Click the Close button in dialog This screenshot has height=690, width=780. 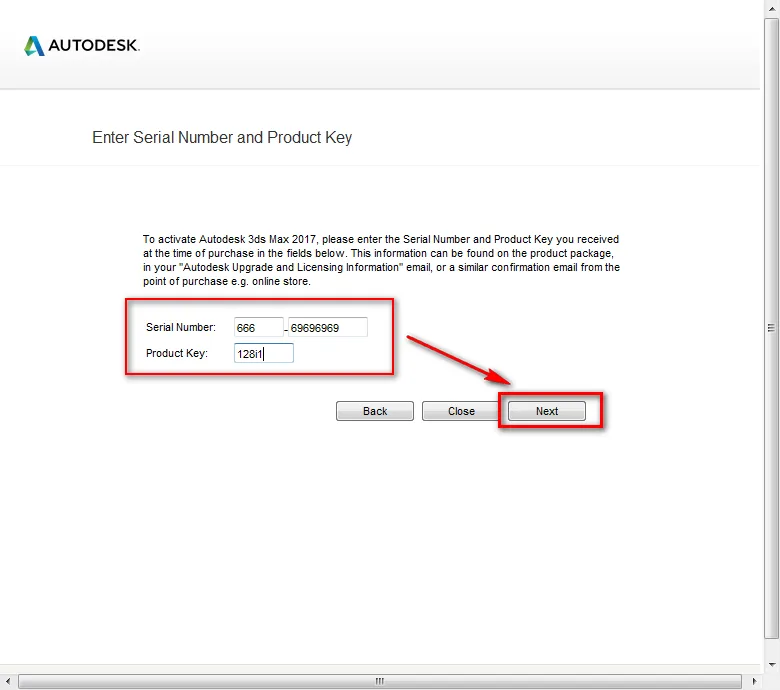pyautogui.click(x=461, y=411)
